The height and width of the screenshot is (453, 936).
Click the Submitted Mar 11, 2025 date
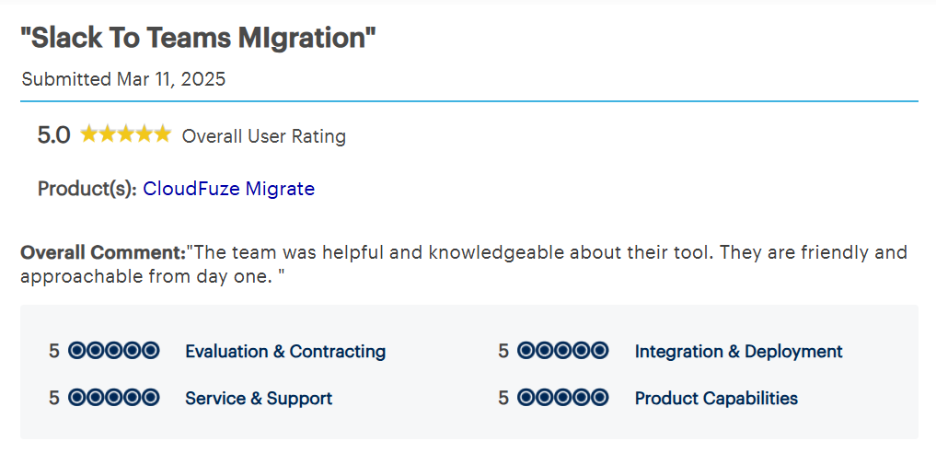click(x=123, y=79)
